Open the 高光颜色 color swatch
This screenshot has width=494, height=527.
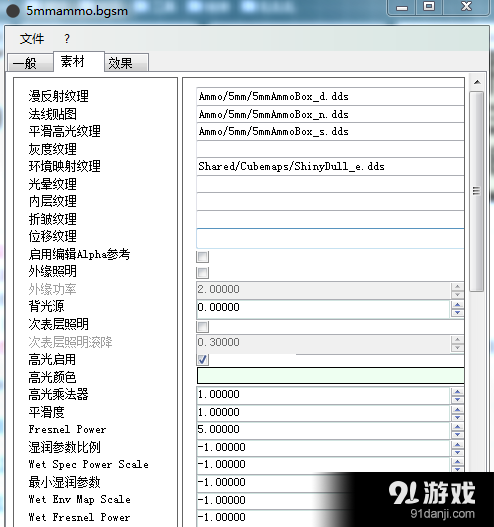tap(330, 375)
